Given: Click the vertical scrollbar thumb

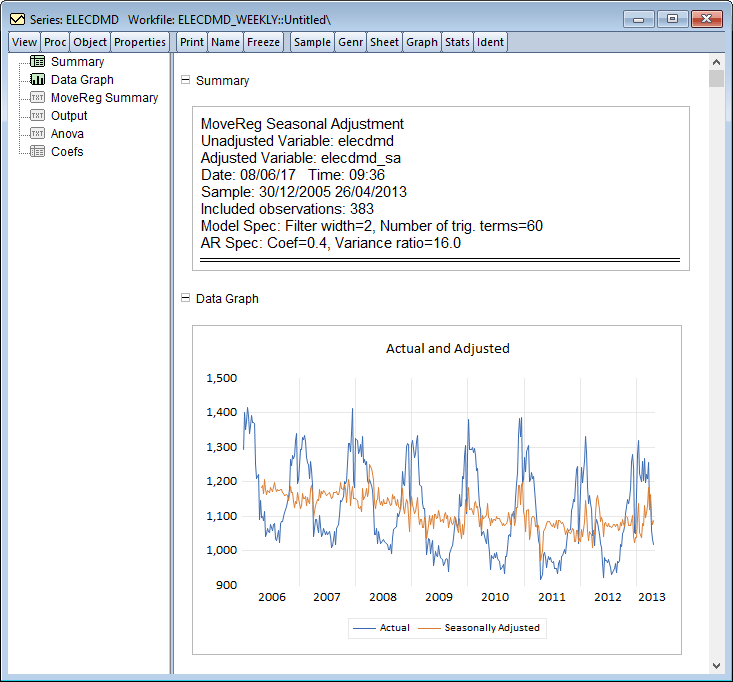Looking at the screenshot, I should click(716, 78).
